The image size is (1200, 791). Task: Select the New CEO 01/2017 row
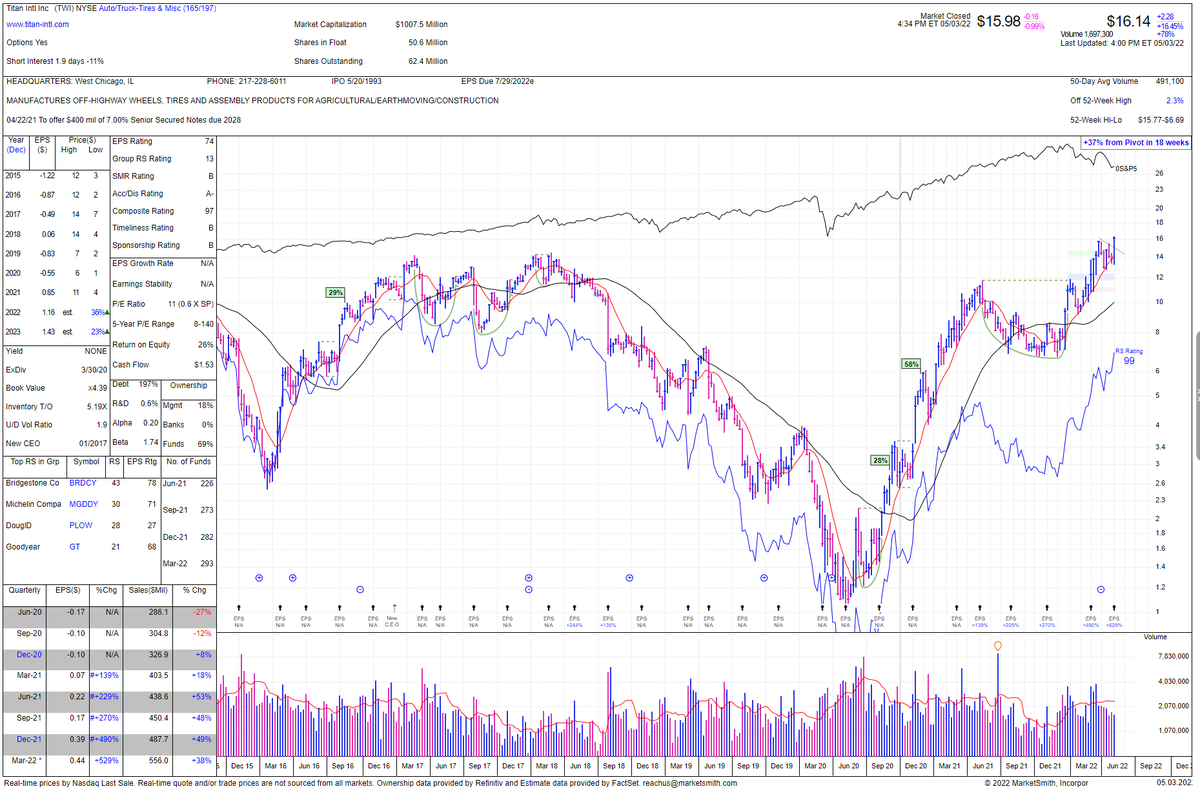tap(55, 443)
